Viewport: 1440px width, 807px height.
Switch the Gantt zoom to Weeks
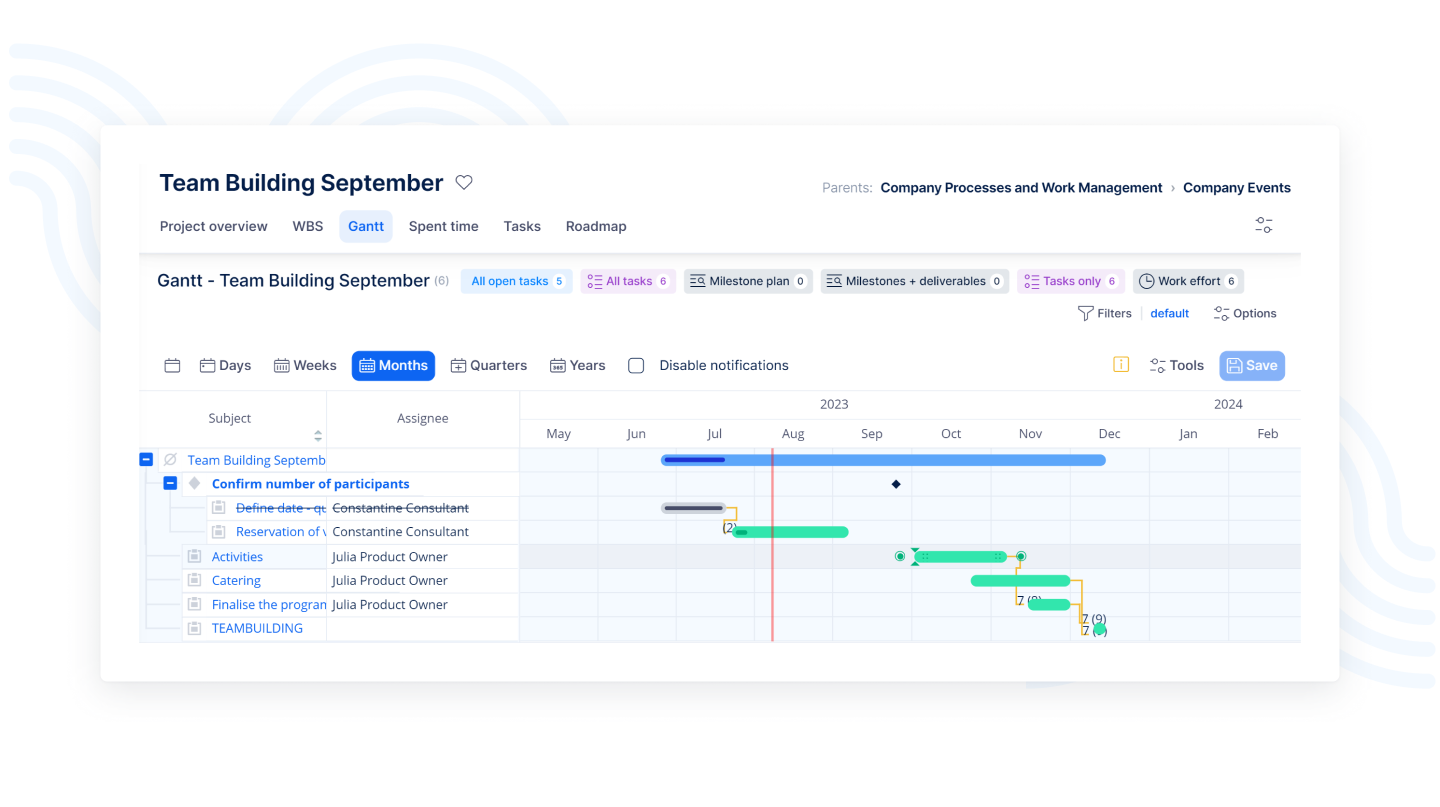[305, 366]
